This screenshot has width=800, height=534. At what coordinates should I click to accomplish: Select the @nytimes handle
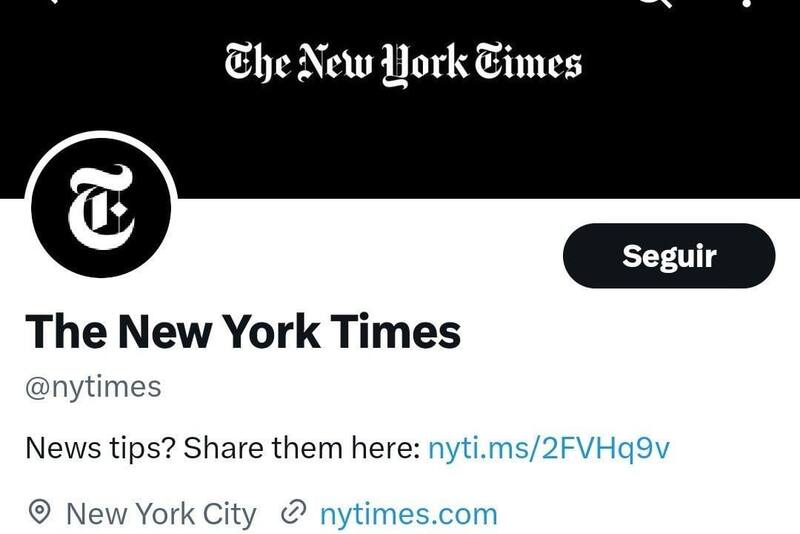pos(93,387)
